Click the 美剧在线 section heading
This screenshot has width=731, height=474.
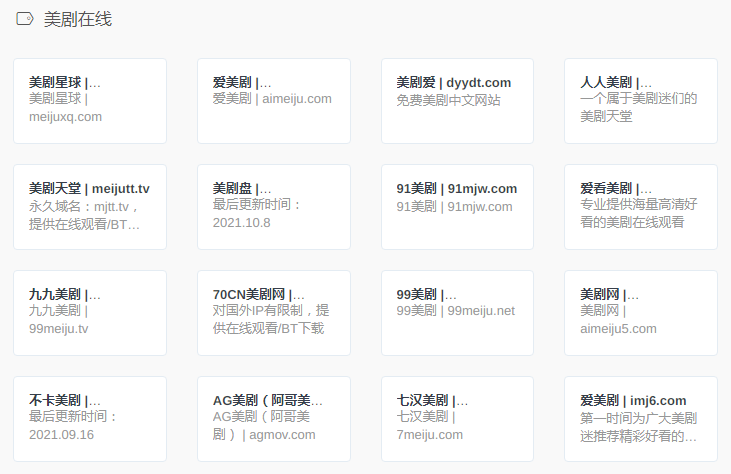coord(78,20)
